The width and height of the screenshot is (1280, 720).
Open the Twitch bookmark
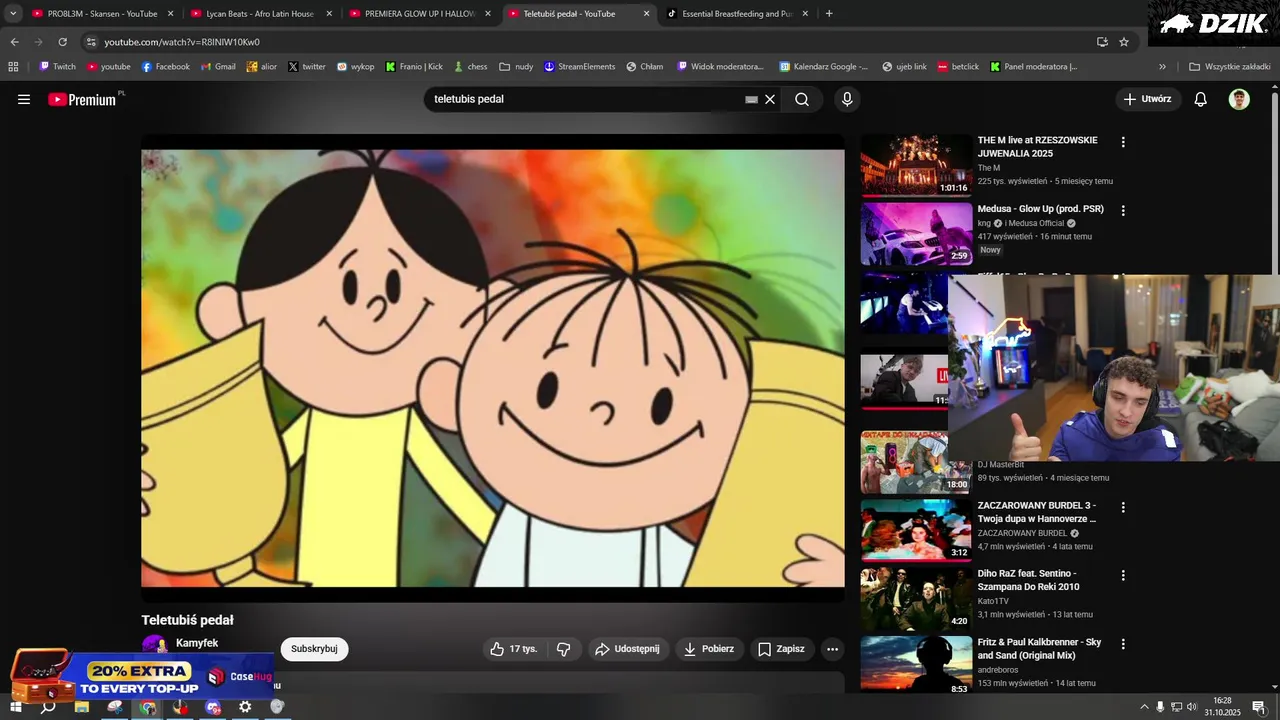57,67
